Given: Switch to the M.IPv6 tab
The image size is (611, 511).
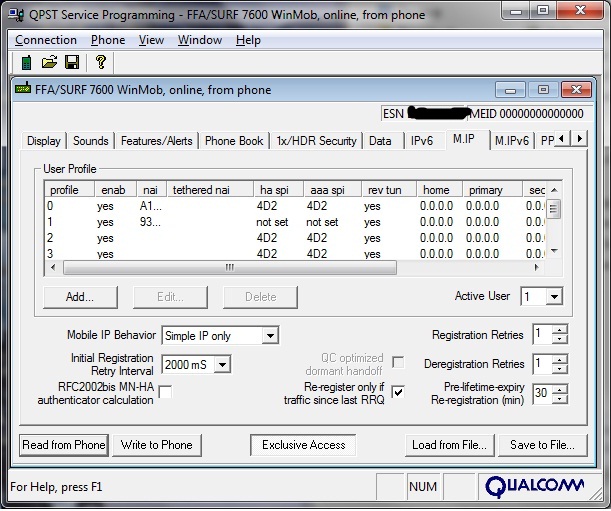Looking at the screenshot, I should [512, 141].
